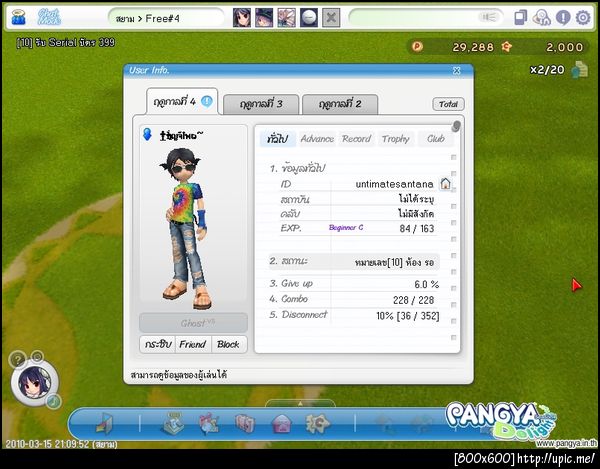
Task: Click the Disconnect value 10% [36 / 352]
Action: tap(408, 316)
